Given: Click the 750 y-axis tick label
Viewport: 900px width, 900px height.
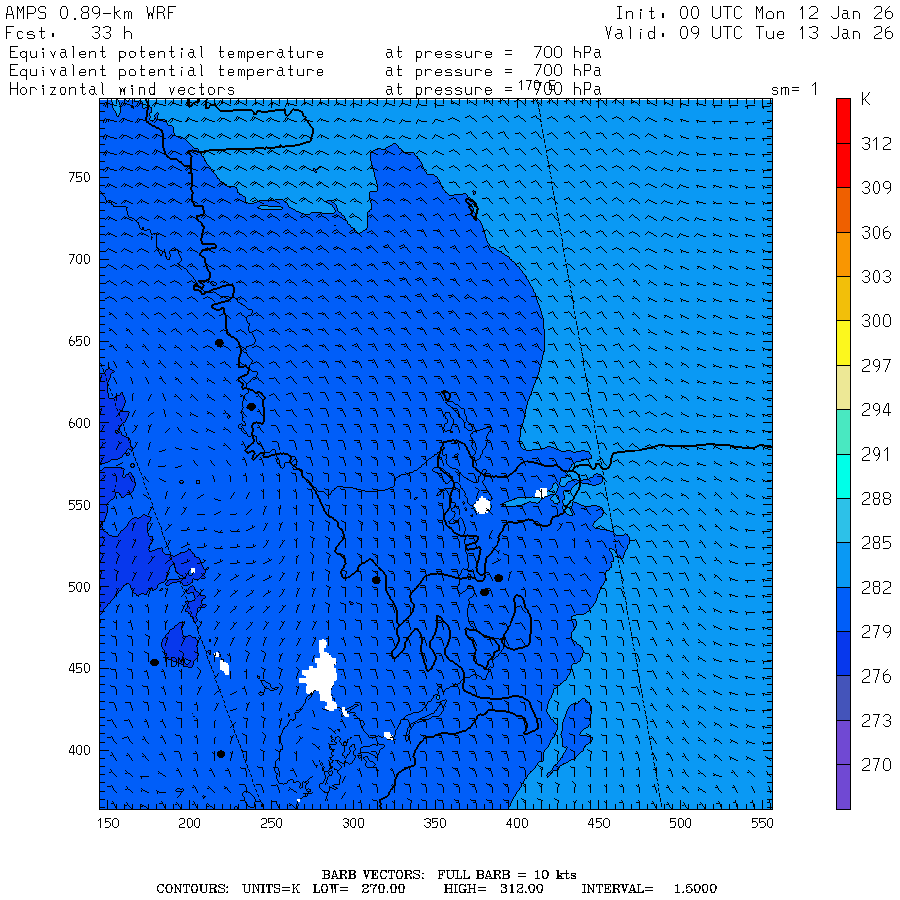Looking at the screenshot, I should [x=79, y=177].
